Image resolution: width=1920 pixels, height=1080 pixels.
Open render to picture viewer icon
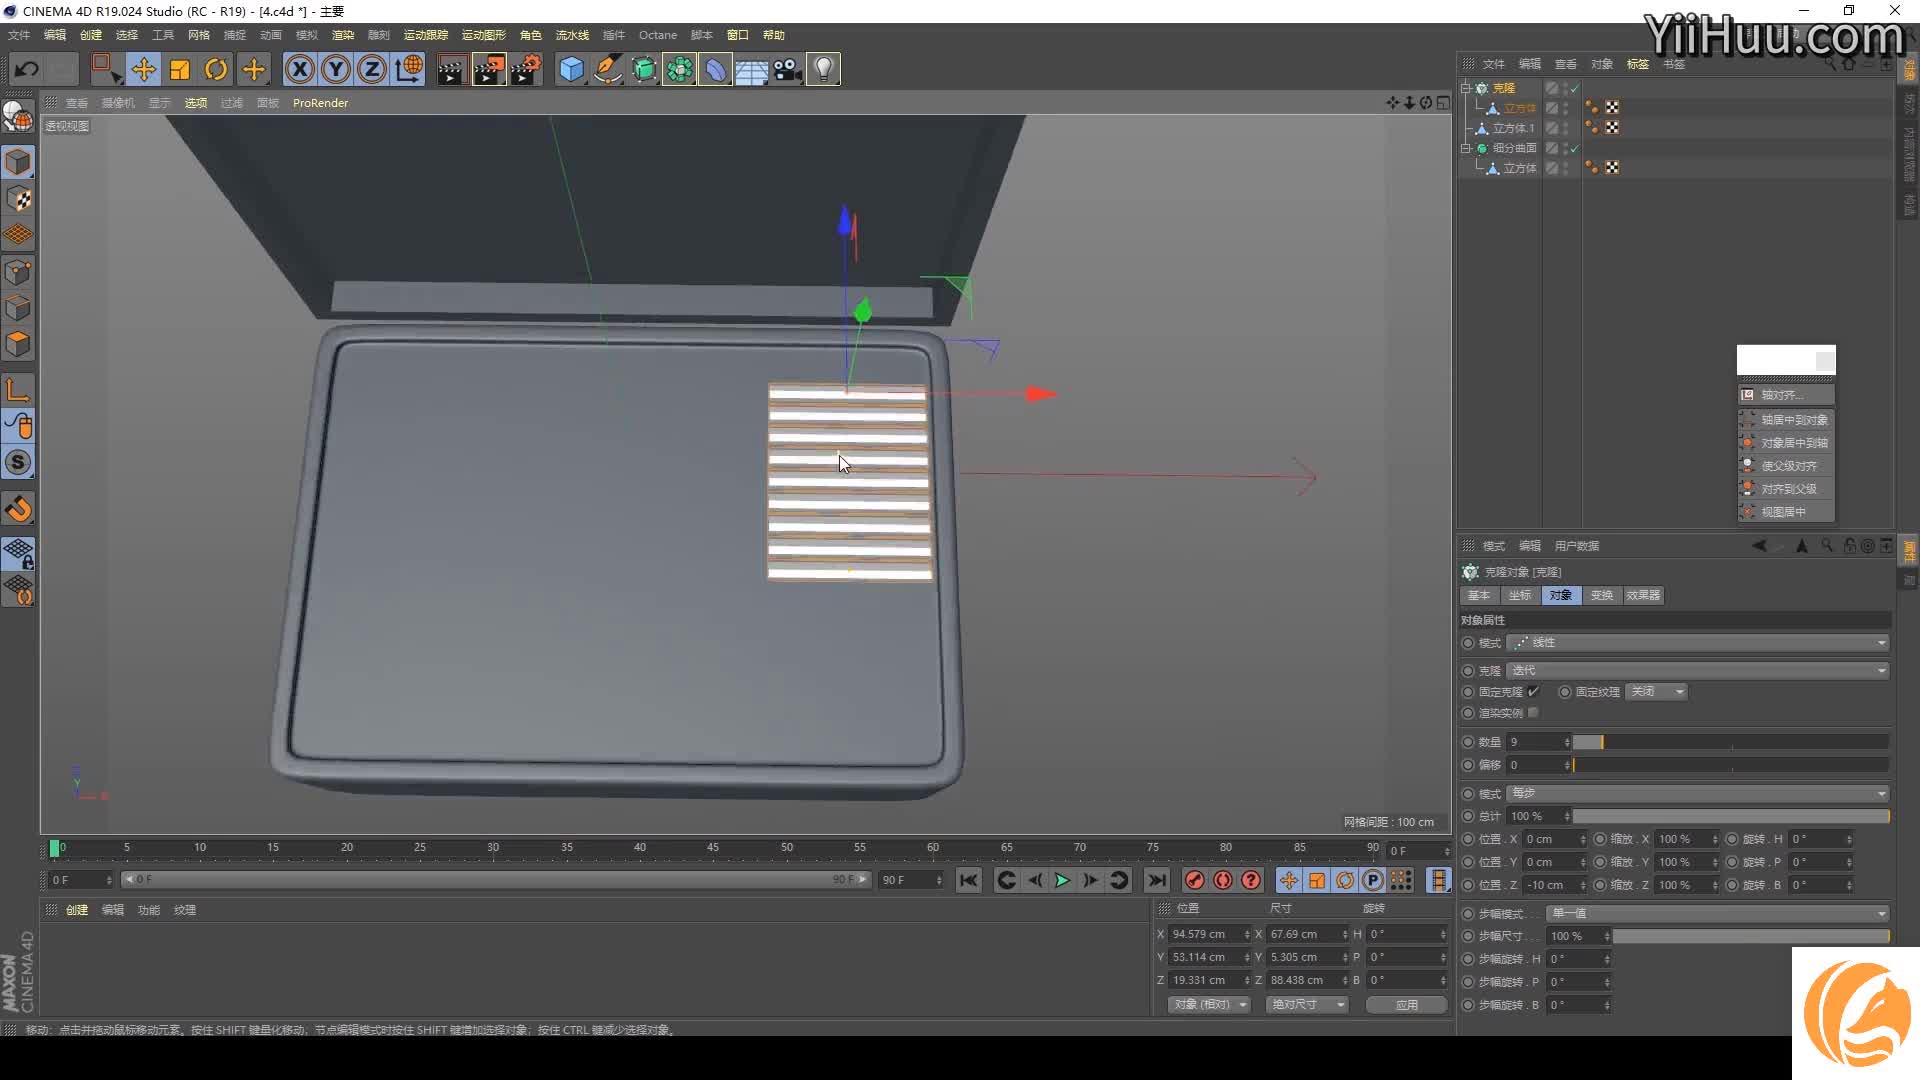pos(489,69)
